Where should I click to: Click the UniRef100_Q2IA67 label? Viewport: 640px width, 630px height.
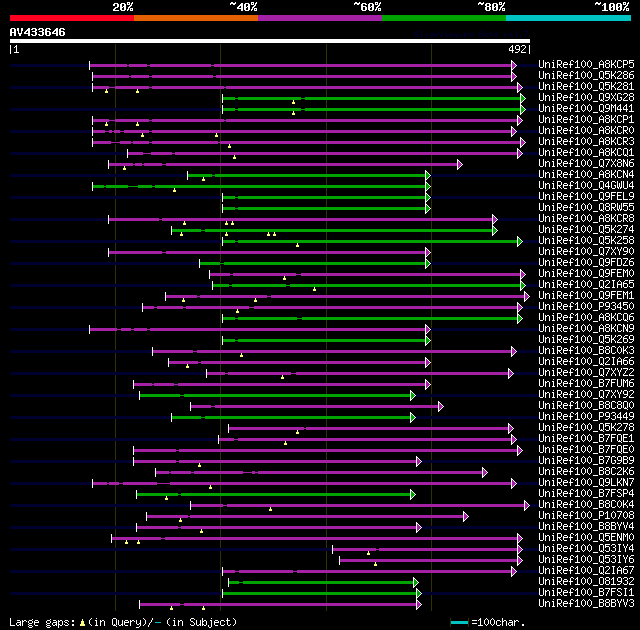(586, 571)
